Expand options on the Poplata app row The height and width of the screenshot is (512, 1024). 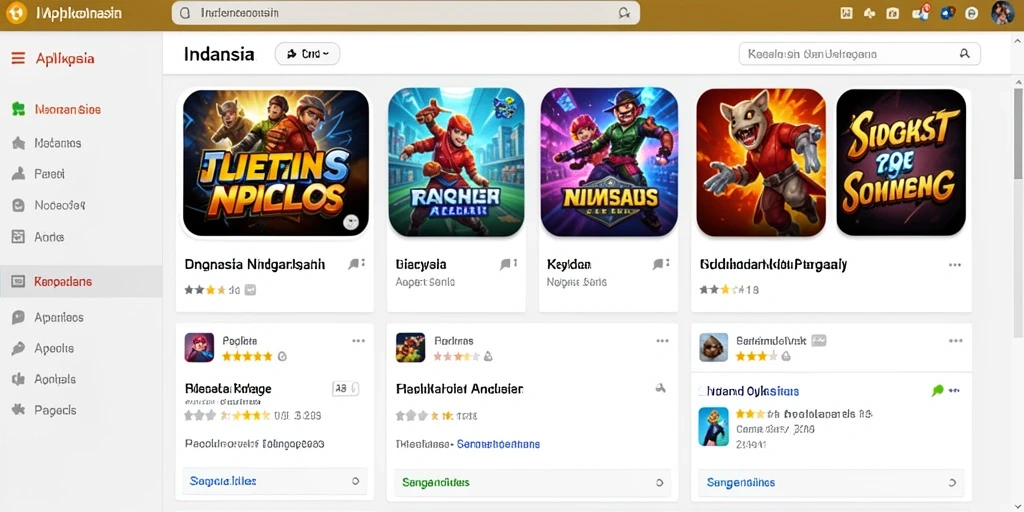[x=359, y=341]
